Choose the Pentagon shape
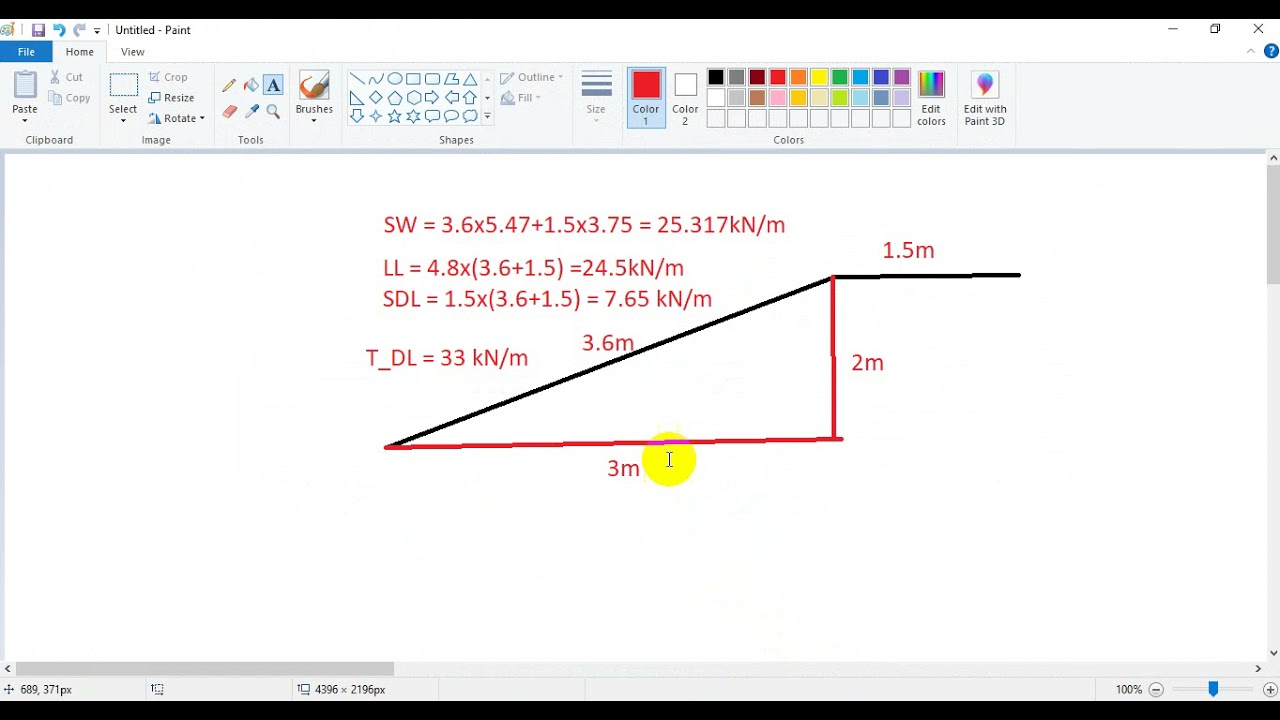This screenshot has height=720, width=1280. click(395, 98)
